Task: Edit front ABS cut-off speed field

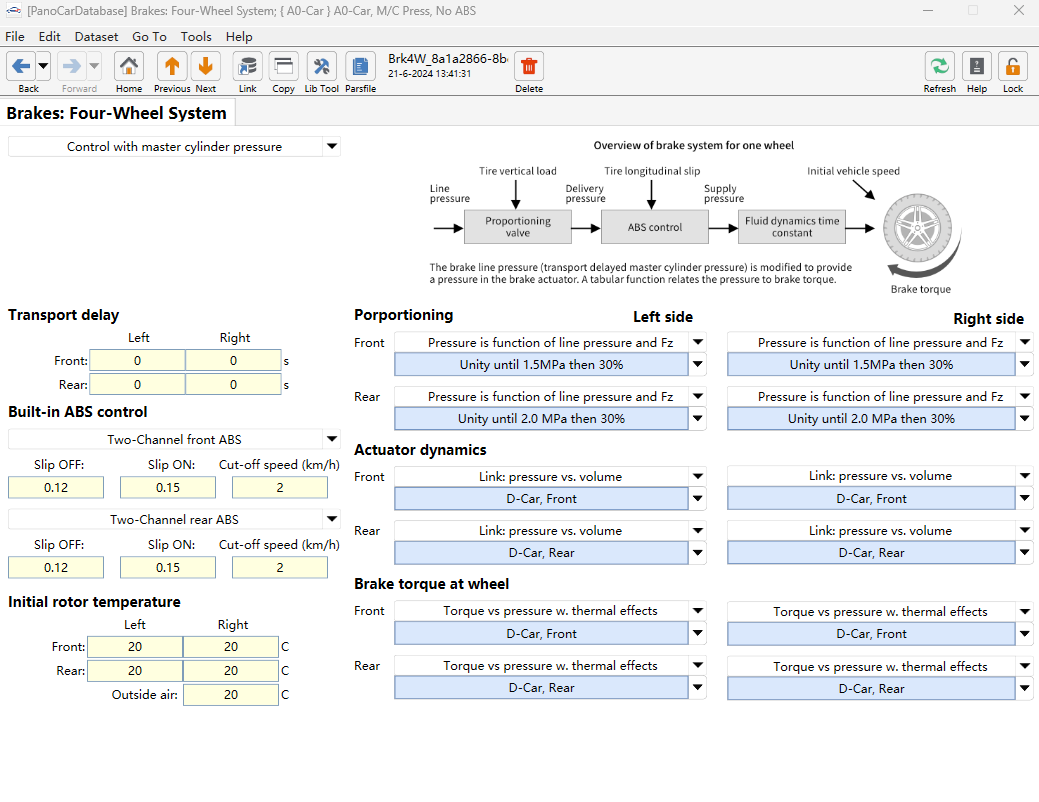Action: (x=280, y=487)
